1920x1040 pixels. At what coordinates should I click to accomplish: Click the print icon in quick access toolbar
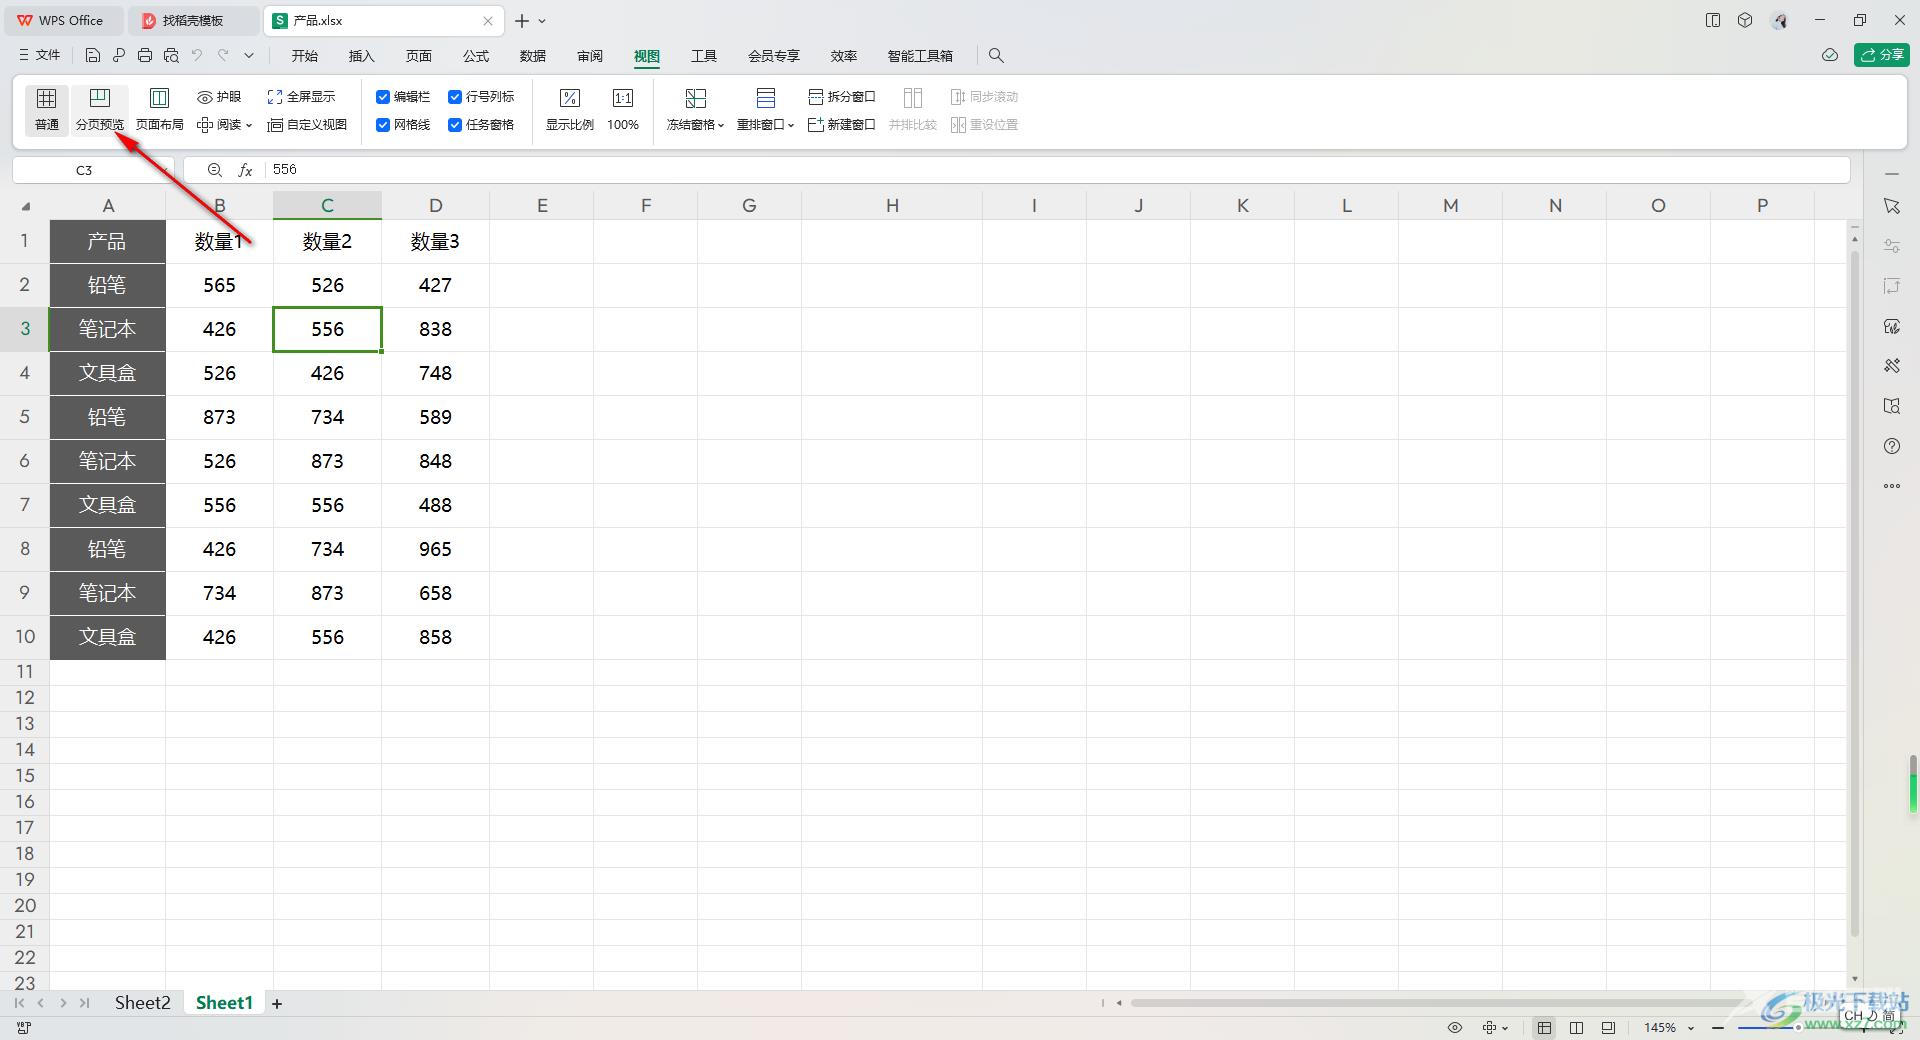pyautogui.click(x=145, y=56)
